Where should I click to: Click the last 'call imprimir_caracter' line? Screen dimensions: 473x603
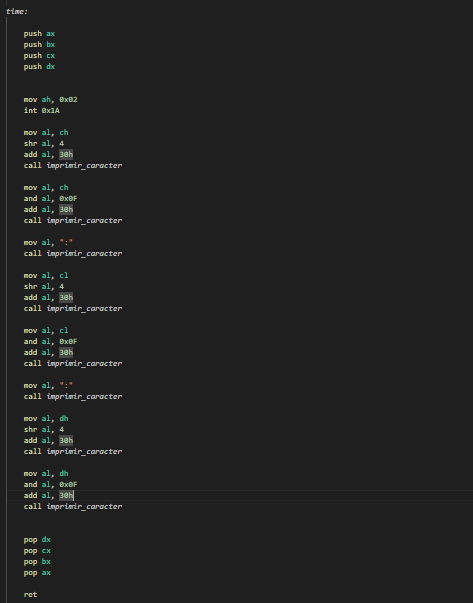[73, 507]
